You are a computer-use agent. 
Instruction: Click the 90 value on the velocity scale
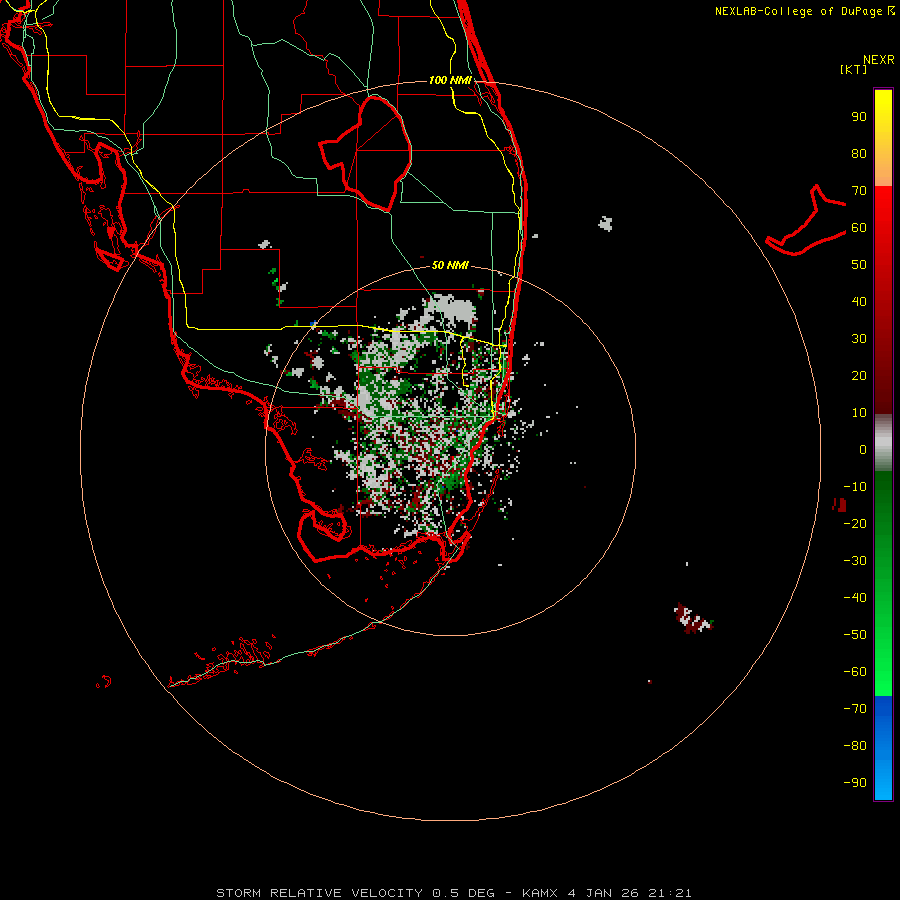click(x=859, y=117)
